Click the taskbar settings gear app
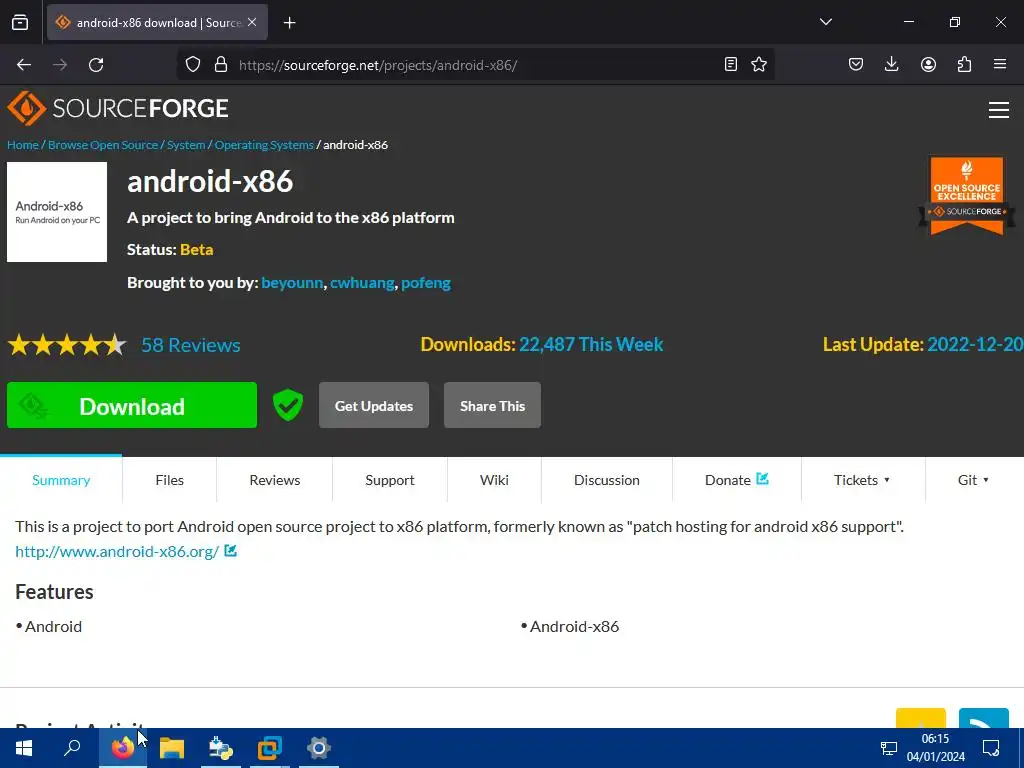This screenshot has width=1024, height=768. (319, 748)
